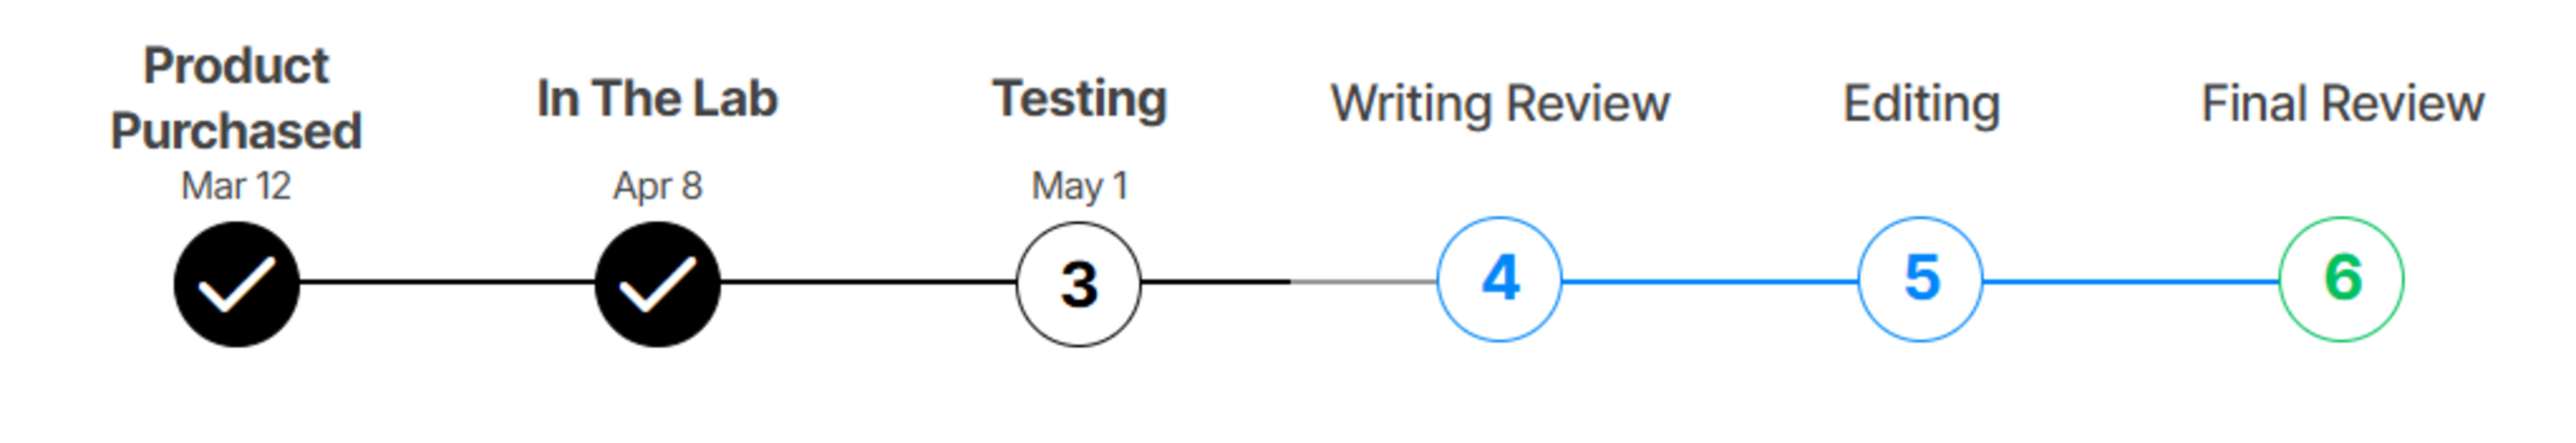Click the May 1 date
This screenshot has height=443, width=2576.
point(1079,186)
